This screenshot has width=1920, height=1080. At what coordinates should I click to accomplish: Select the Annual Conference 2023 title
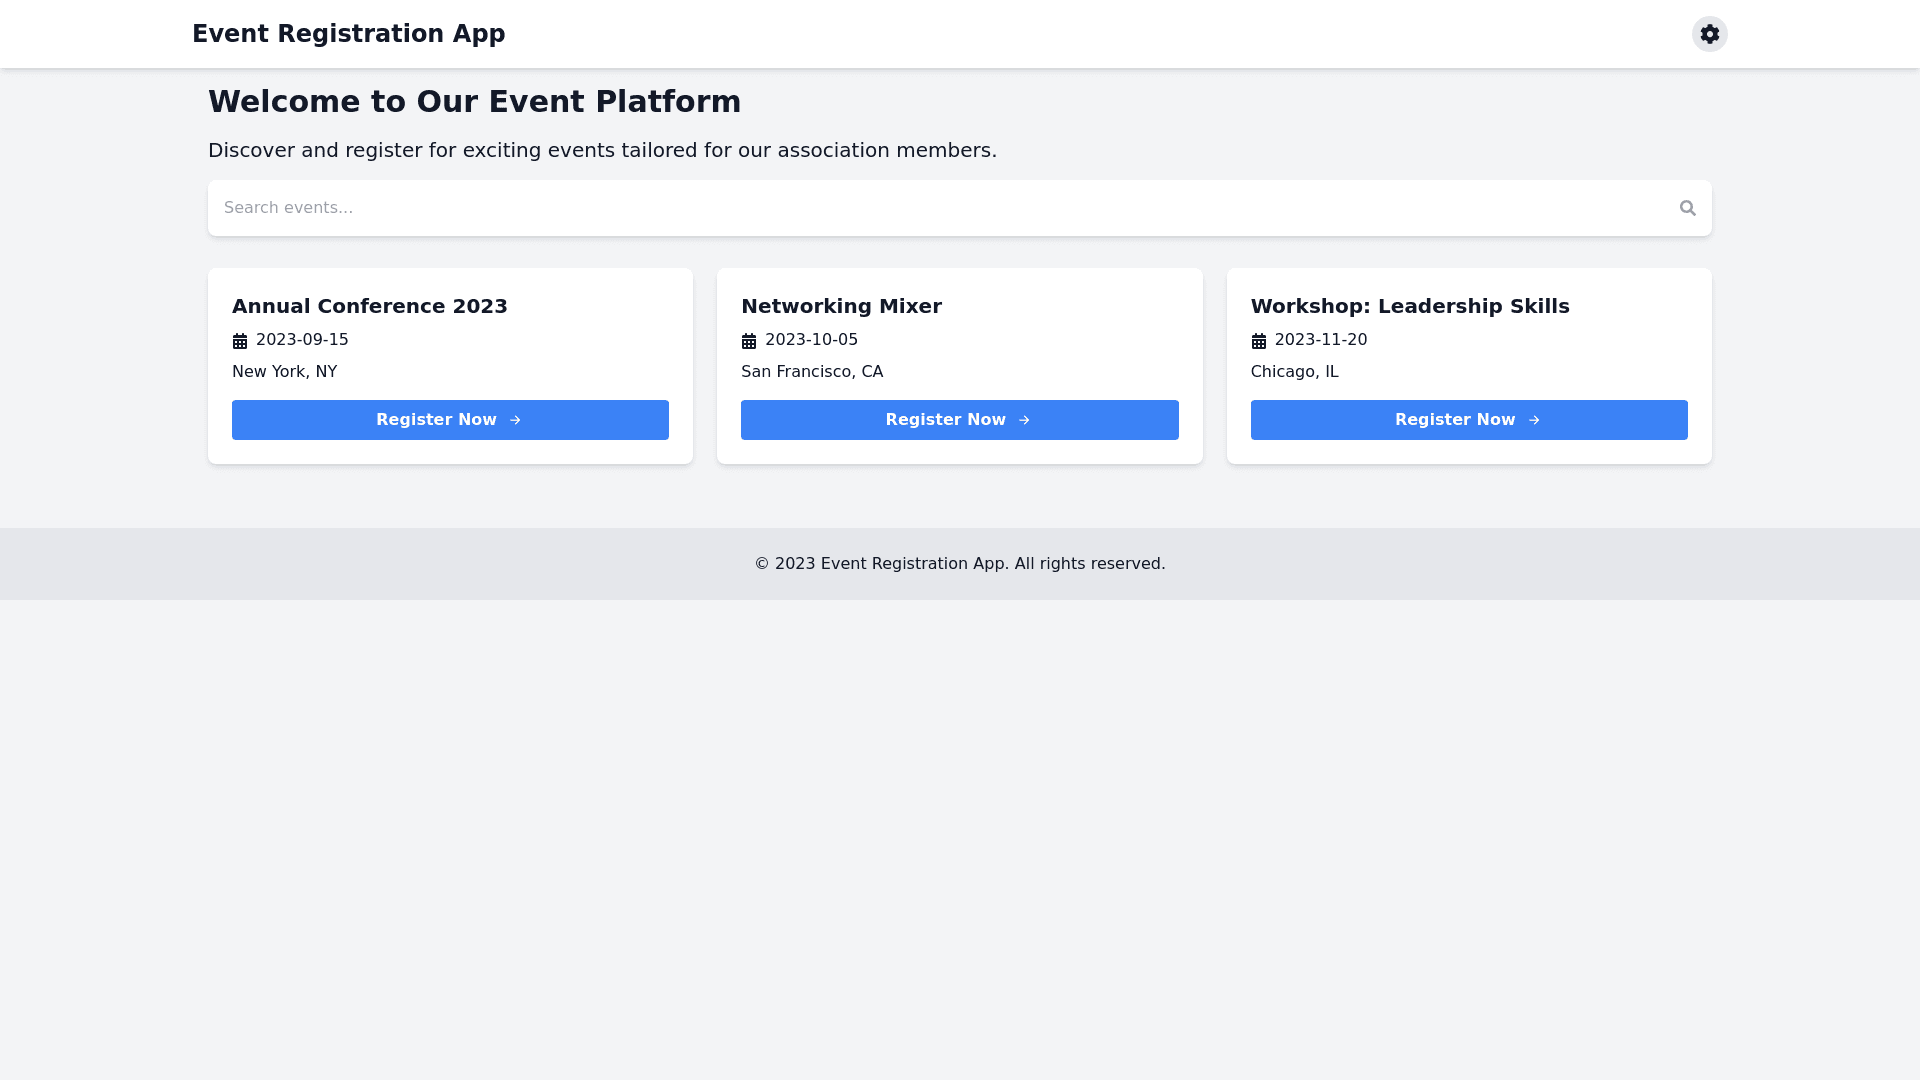(369, 306)
